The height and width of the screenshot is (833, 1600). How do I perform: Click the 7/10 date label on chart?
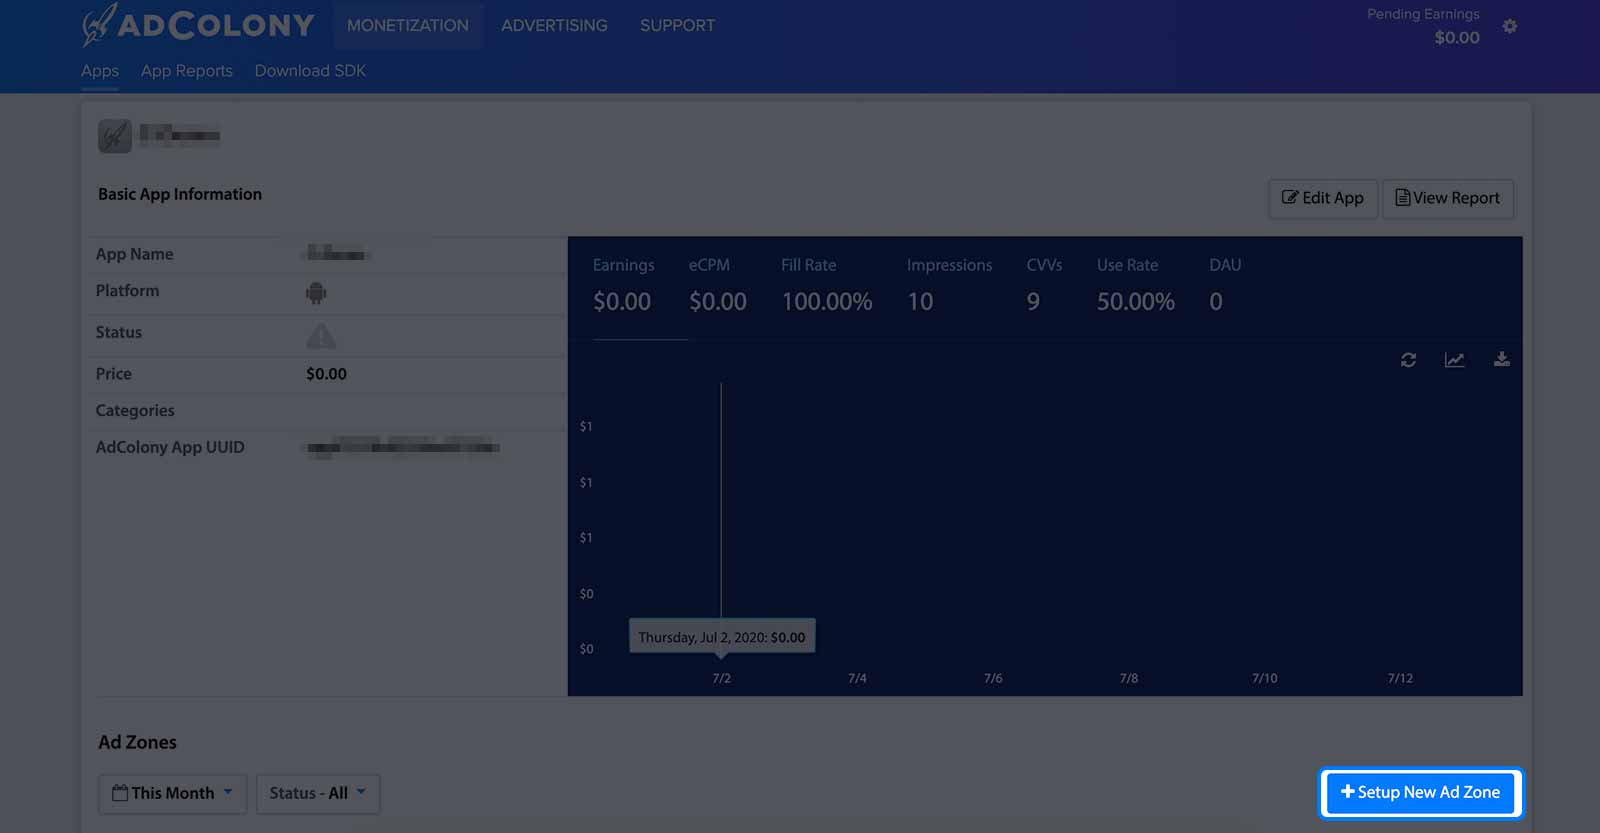click(1264, 678)
